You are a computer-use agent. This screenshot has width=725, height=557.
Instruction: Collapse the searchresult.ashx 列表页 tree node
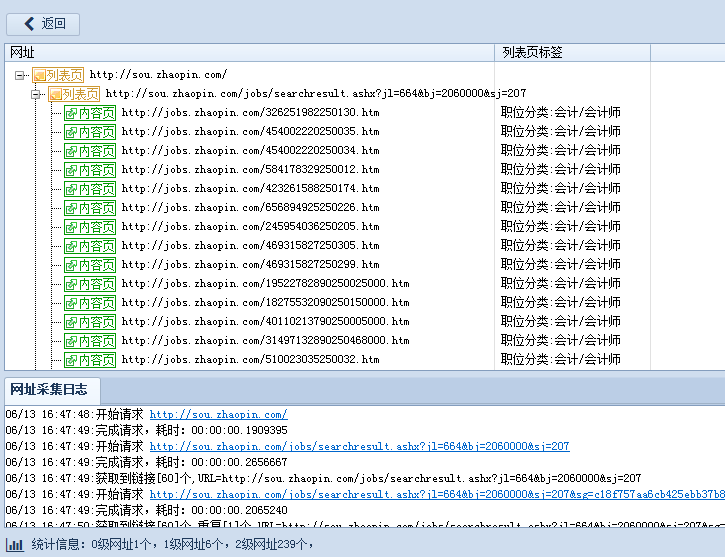click(35, 94)
